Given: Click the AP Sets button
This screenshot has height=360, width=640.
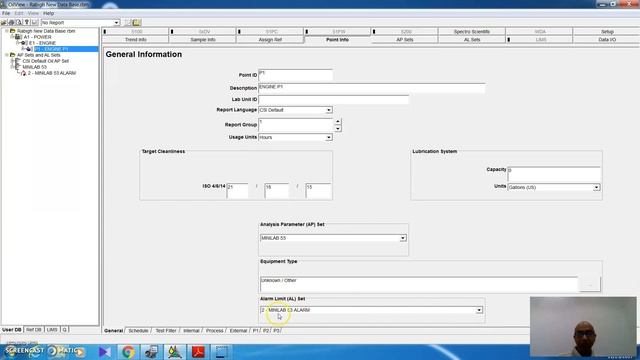Looking at the screenshot, I should pyautogui.click(x=404, y=40).
